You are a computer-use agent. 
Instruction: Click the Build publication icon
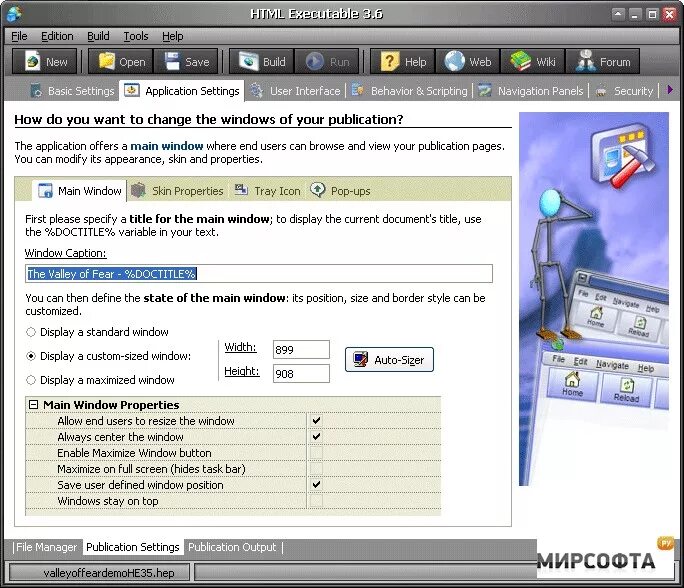pos(249,62)
